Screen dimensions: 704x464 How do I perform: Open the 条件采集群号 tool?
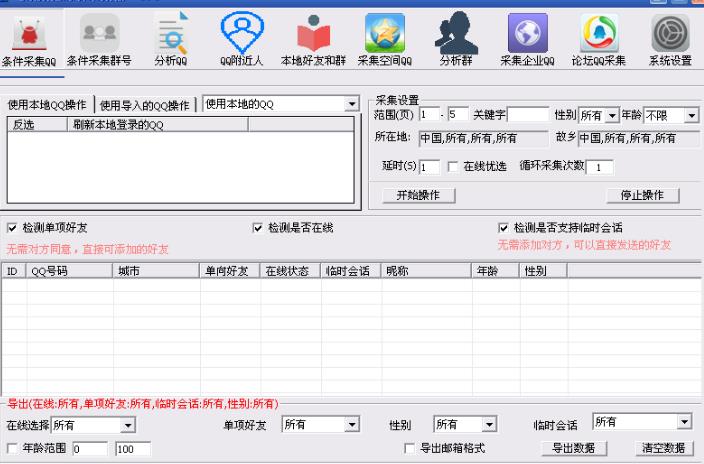coord(99,41)
